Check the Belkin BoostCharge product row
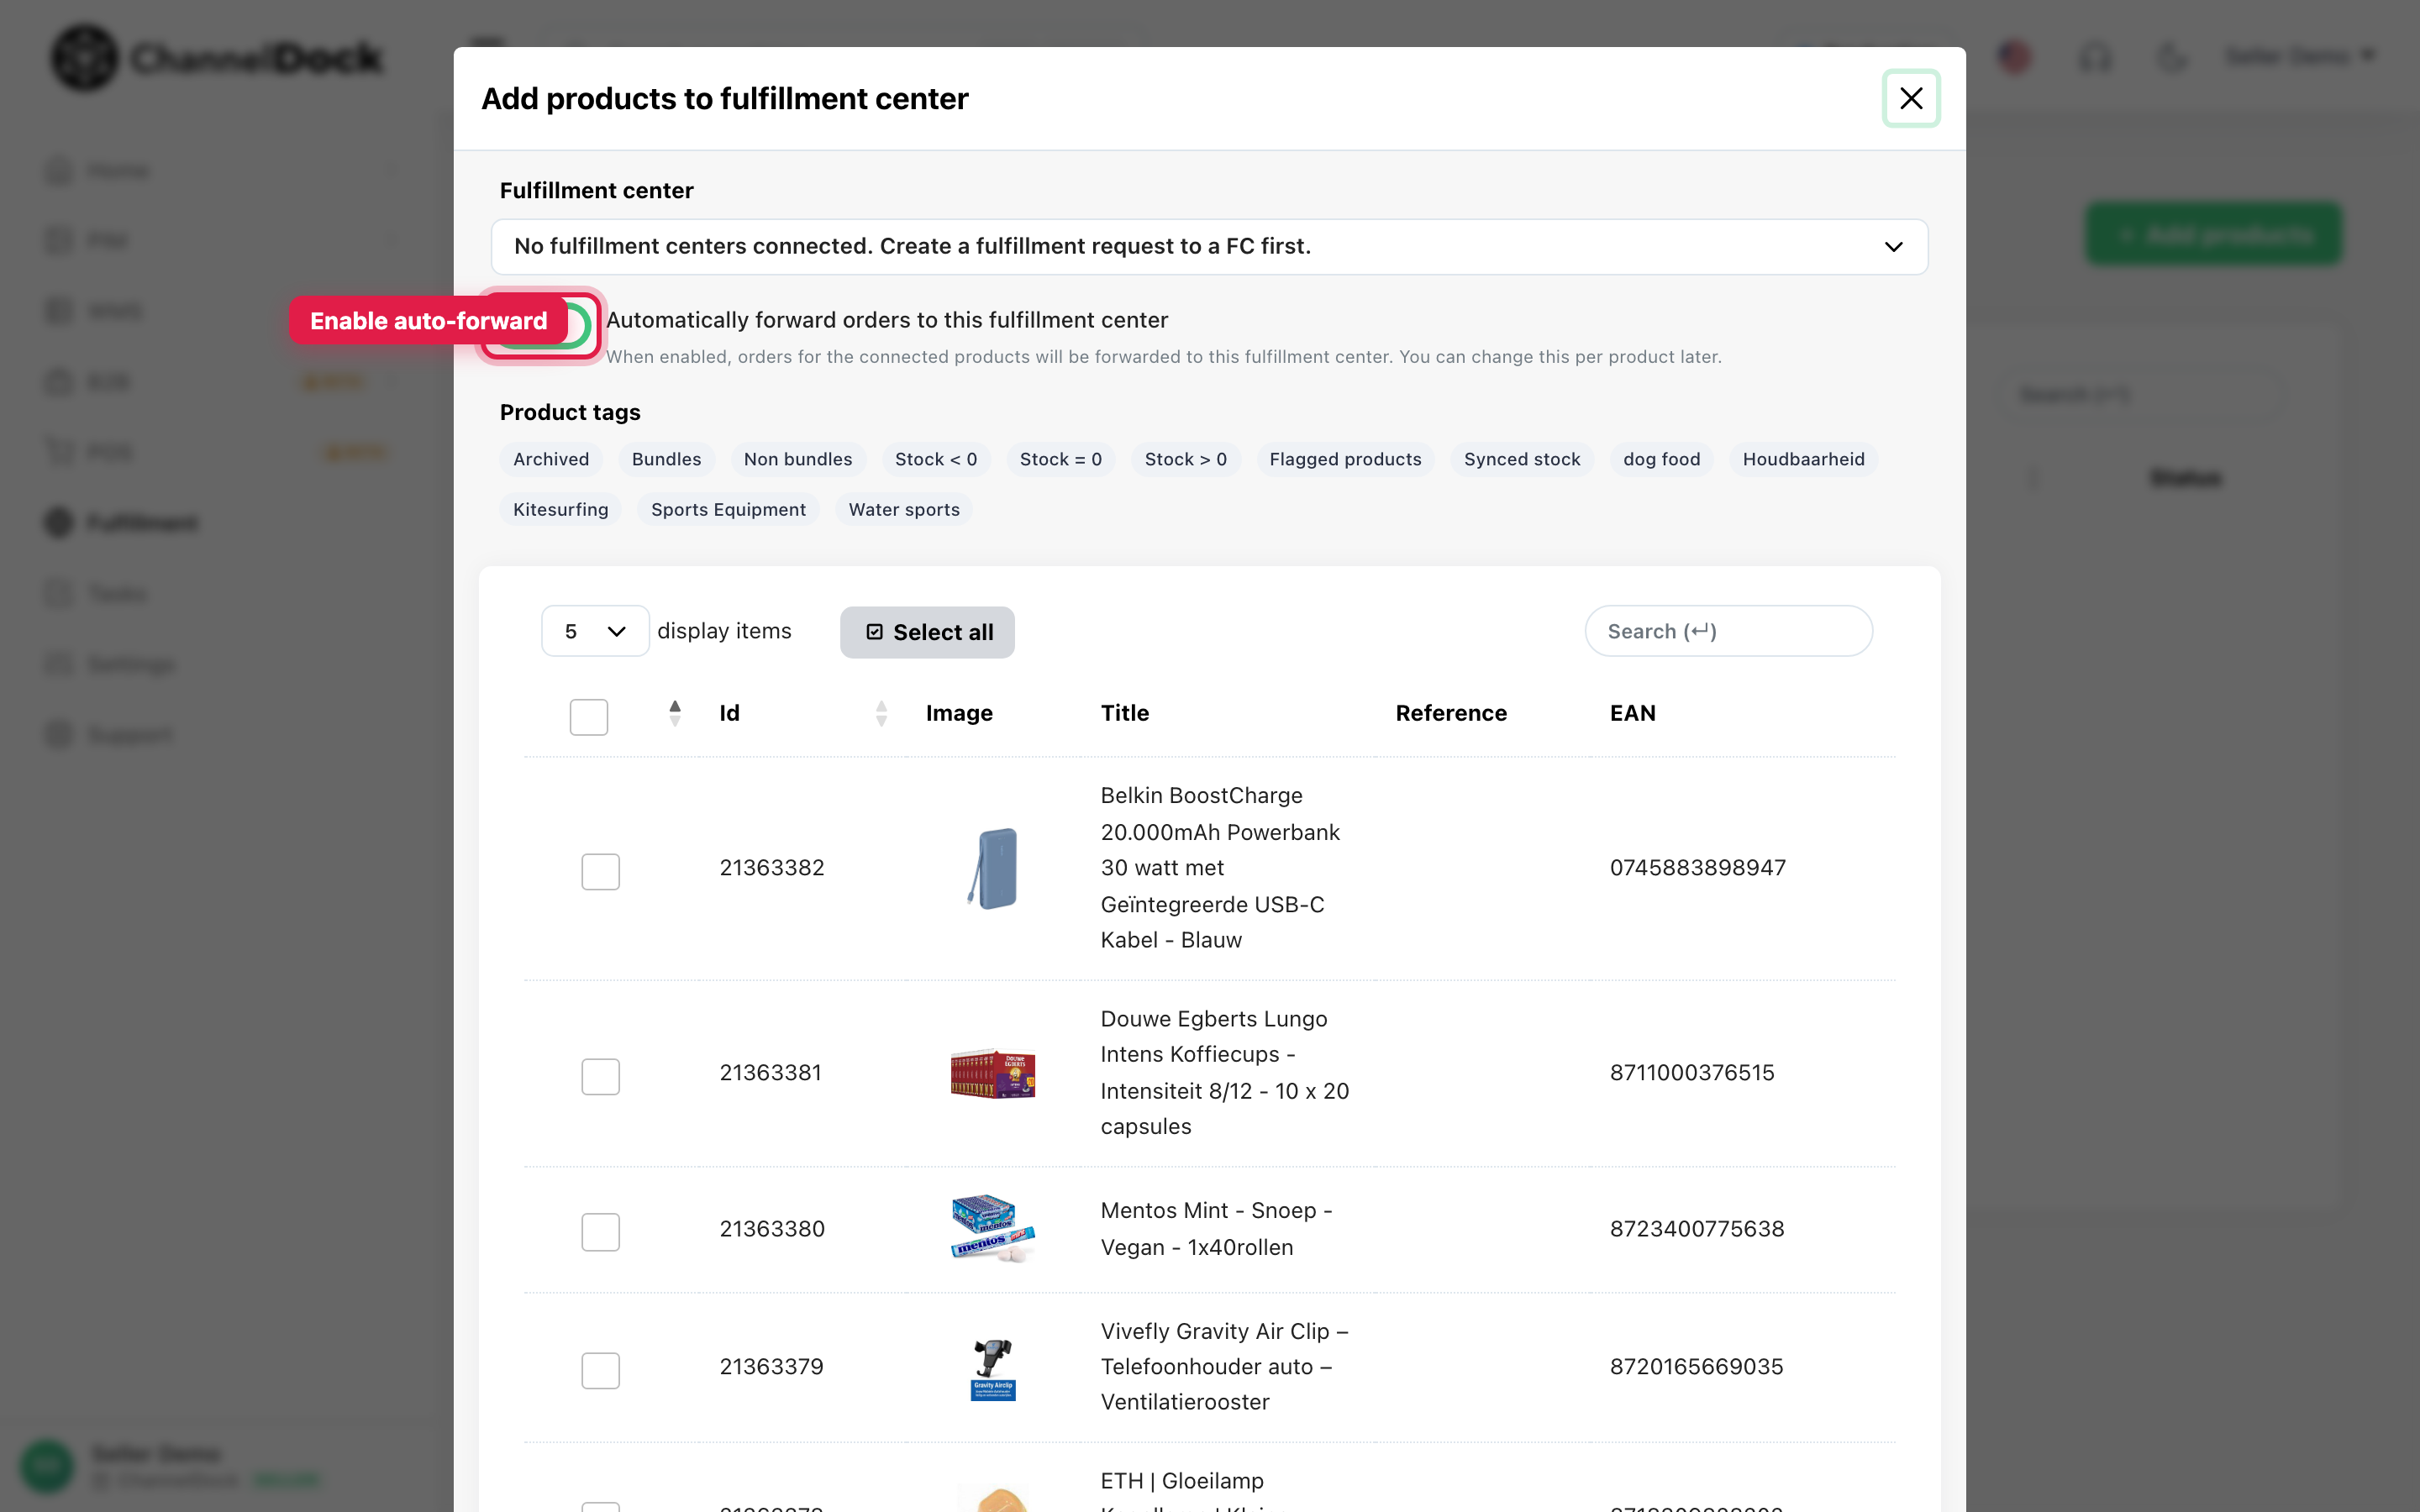 600,871
